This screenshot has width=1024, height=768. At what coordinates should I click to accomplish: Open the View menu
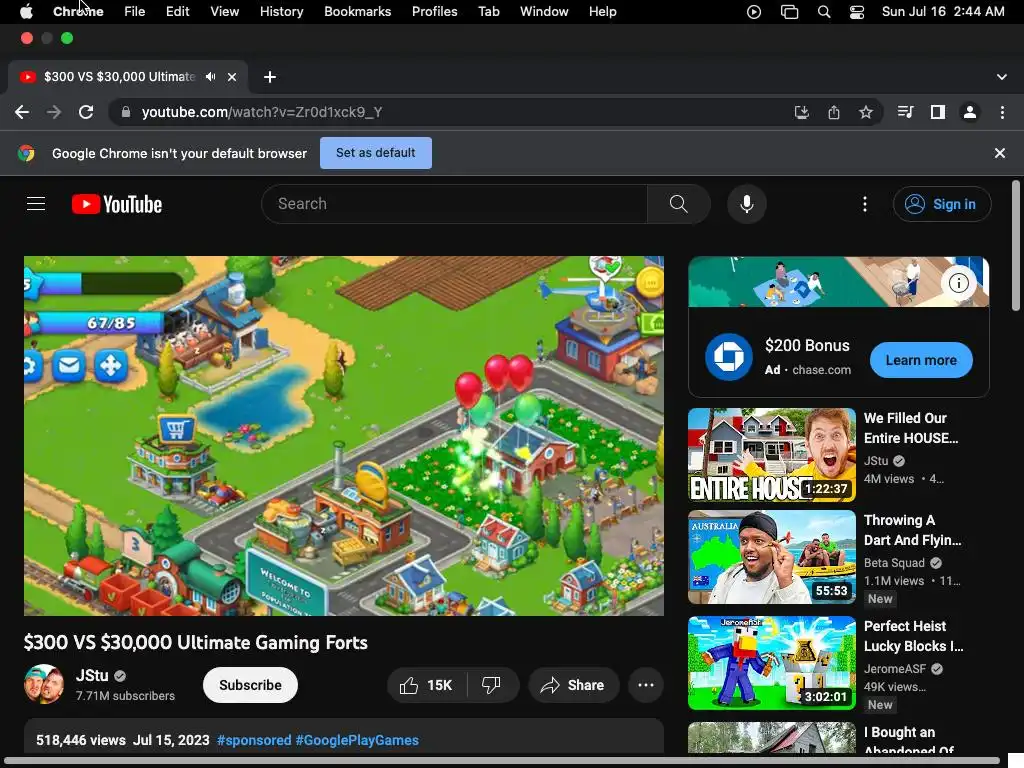tap(225, 12)
